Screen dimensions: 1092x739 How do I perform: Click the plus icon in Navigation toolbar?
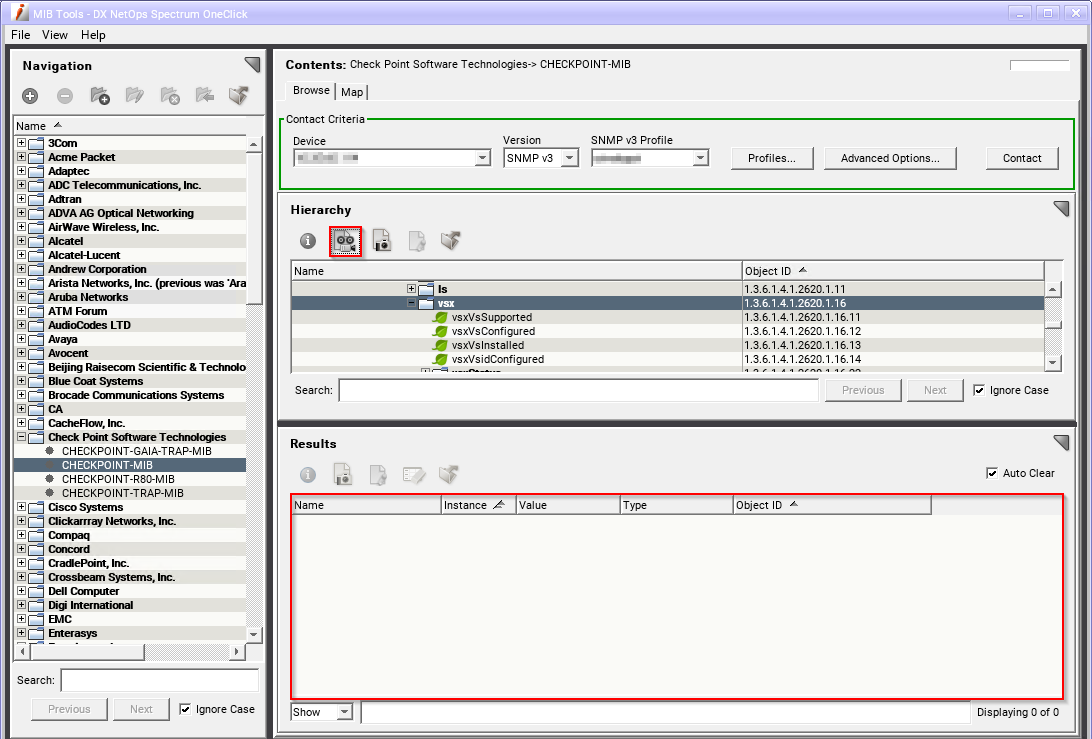click(x=30, y=96)
